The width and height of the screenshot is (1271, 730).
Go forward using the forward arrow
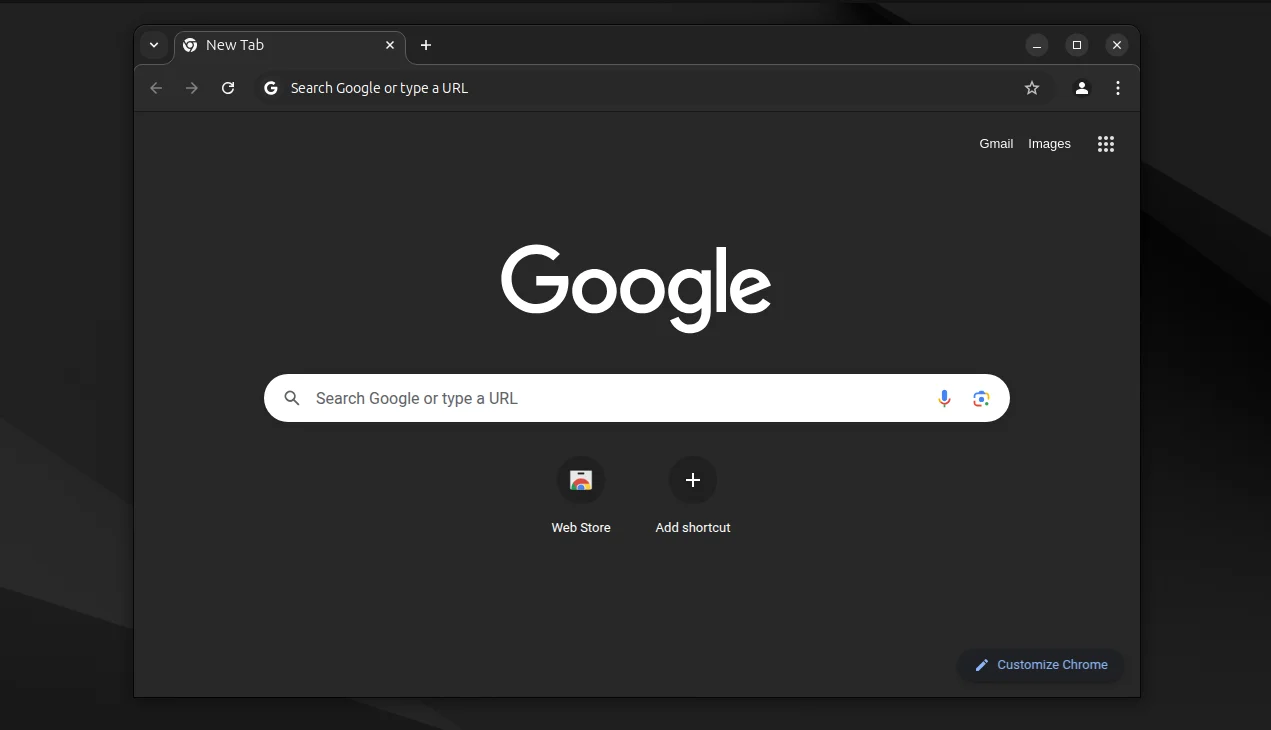pyautogui.click(x=192, y=88)
